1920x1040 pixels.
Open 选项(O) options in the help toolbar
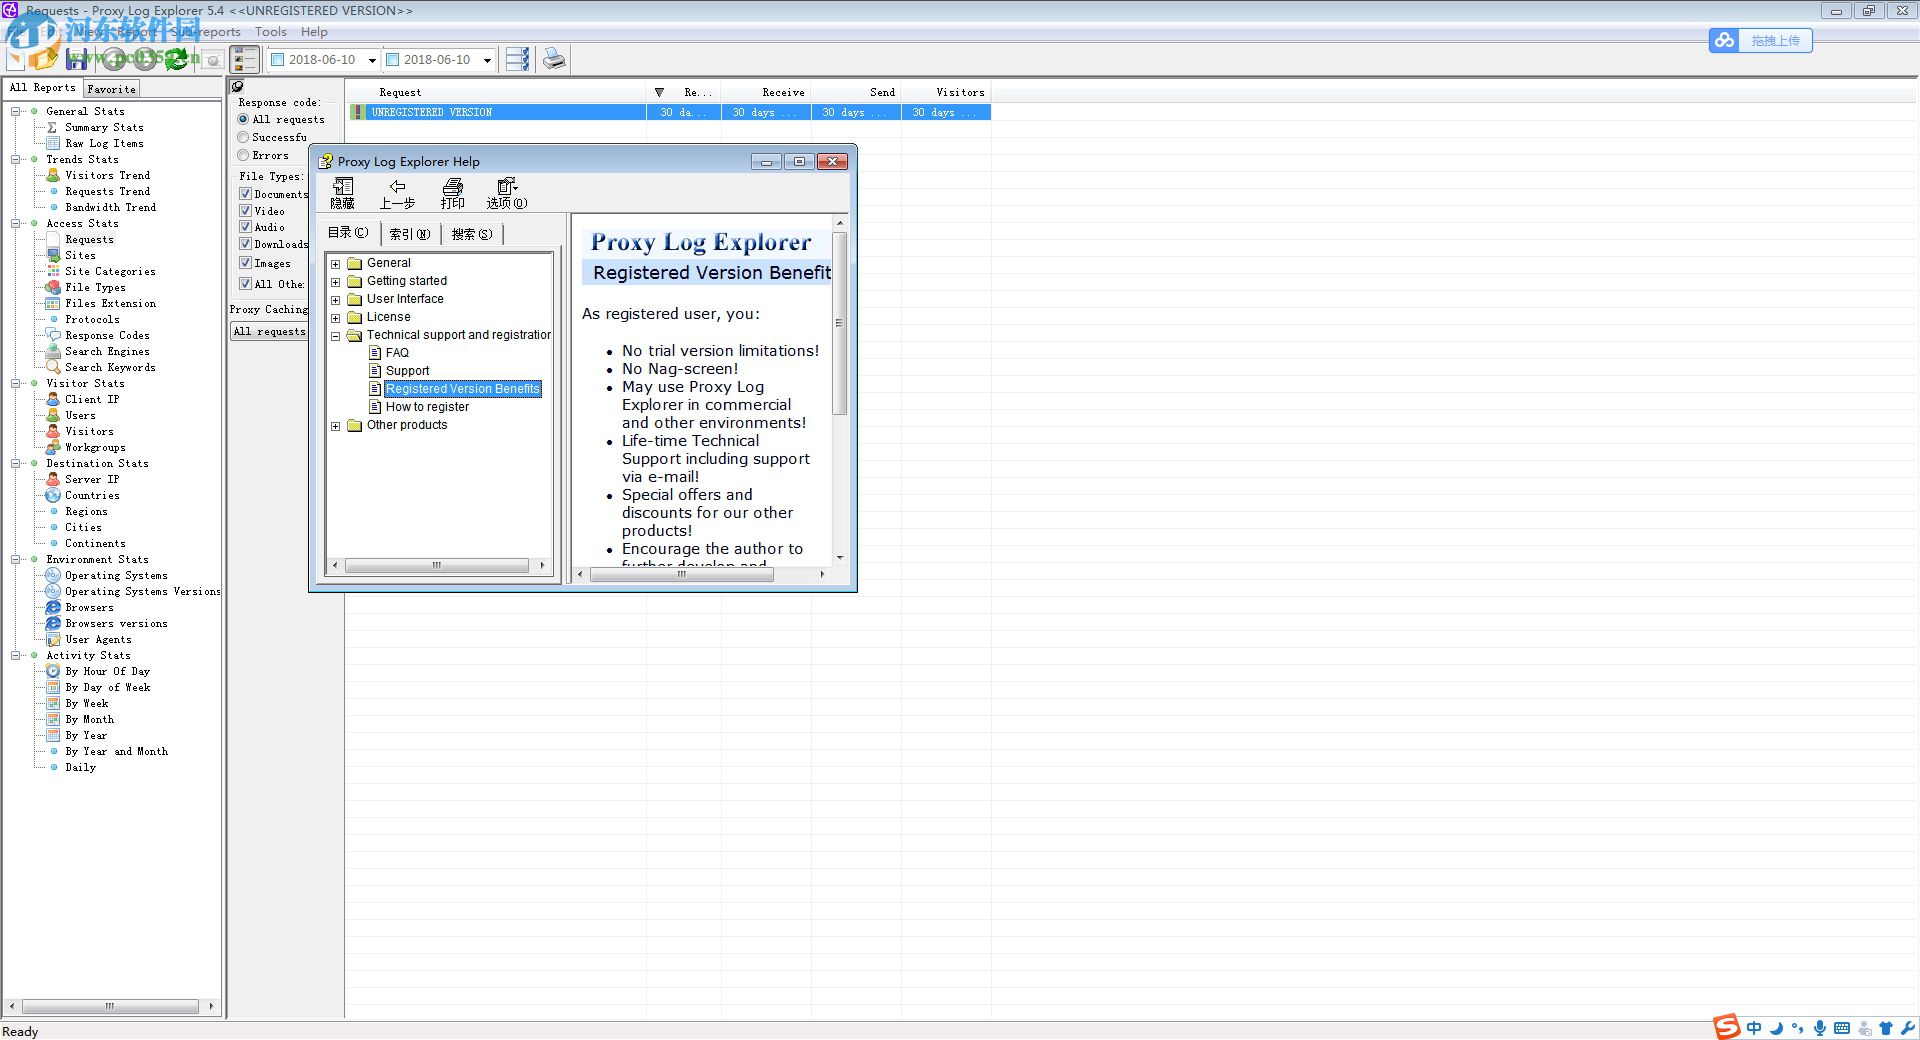tap(505, 192)
